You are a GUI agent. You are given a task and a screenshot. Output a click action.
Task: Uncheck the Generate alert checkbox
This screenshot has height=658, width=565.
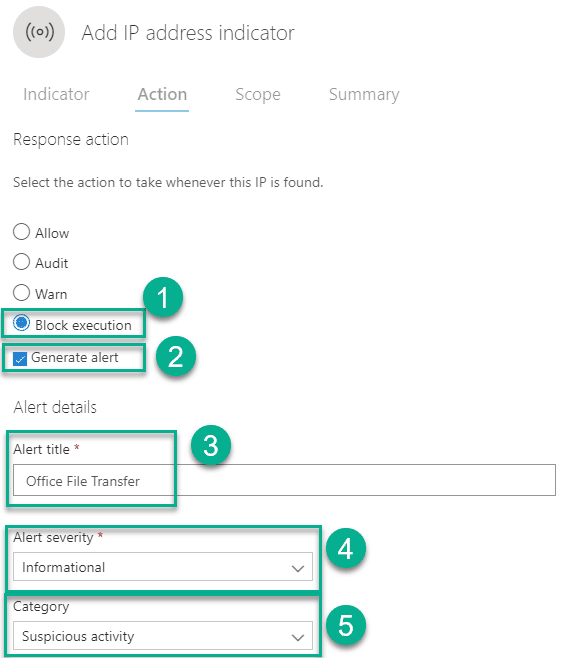[x=20, y=359]
